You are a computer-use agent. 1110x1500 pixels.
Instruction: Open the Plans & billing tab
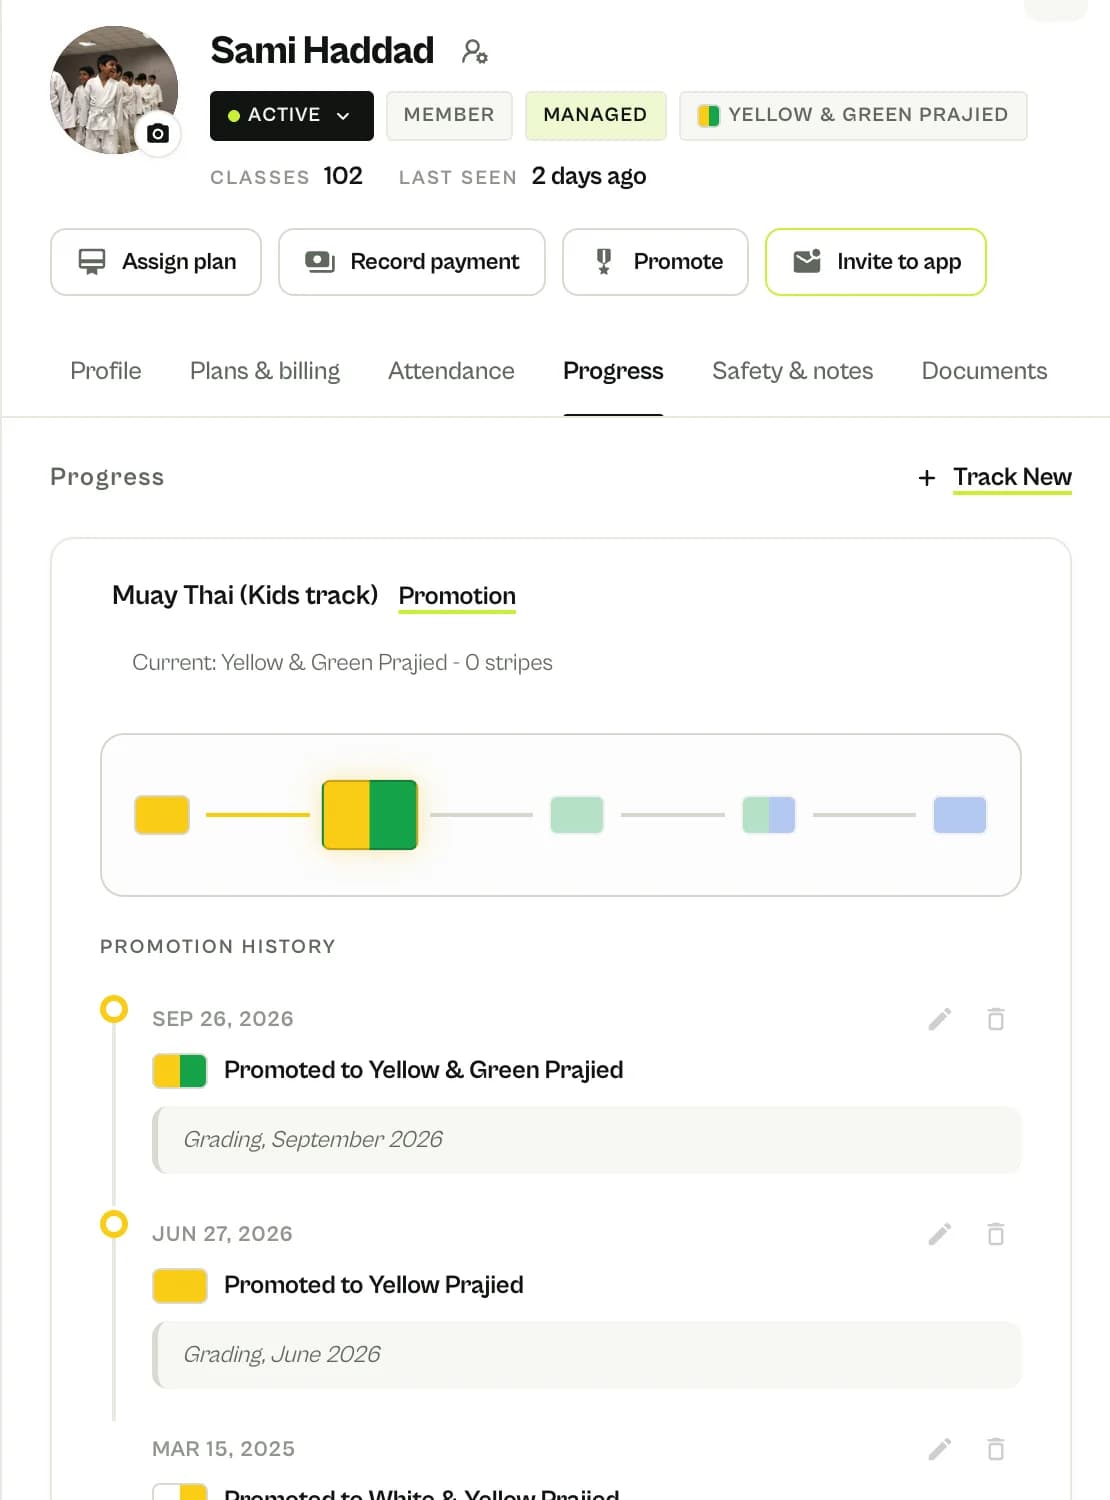tap(265, 371)
